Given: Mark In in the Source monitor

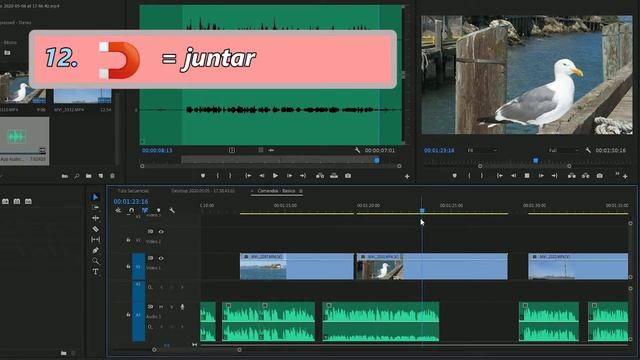Looking at the screenshot, I should point(218,176).
